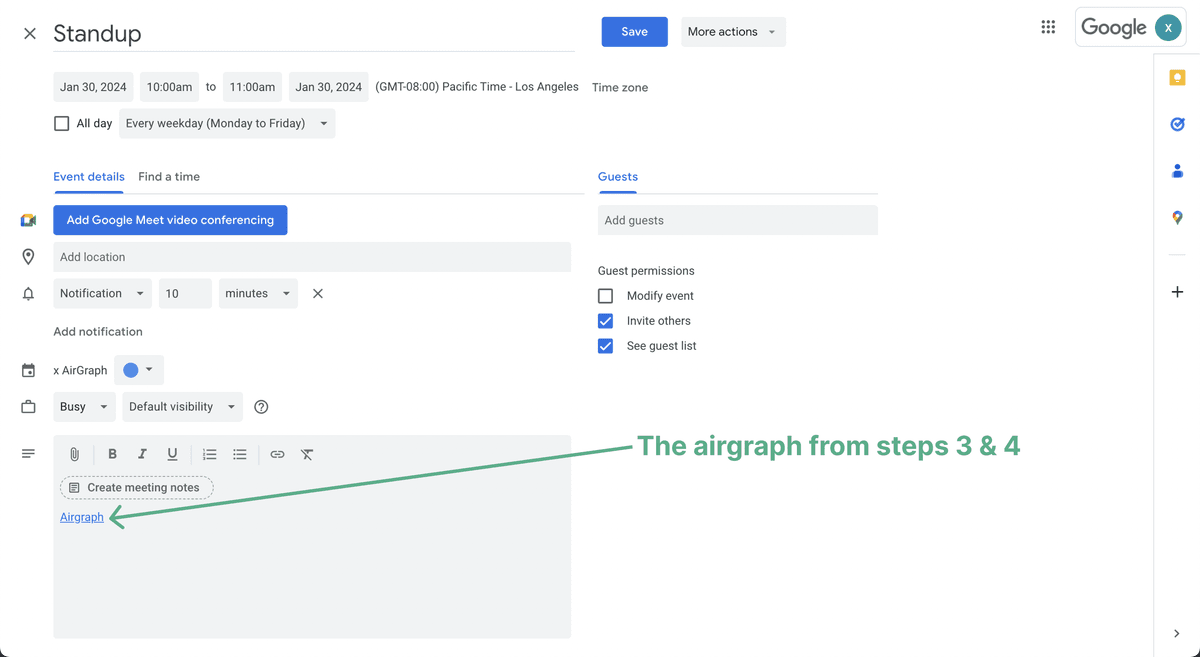This screenshot has width=1200, height=657.
Task: Select the Guests tab
Action: [x=618, y=177]
